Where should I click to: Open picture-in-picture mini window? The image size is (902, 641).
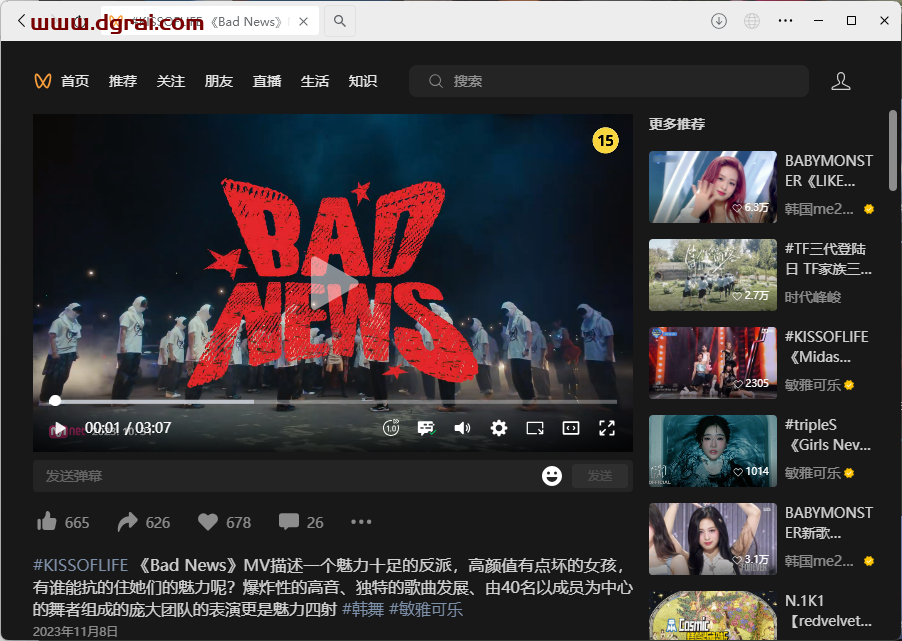(x=535, y=428)
